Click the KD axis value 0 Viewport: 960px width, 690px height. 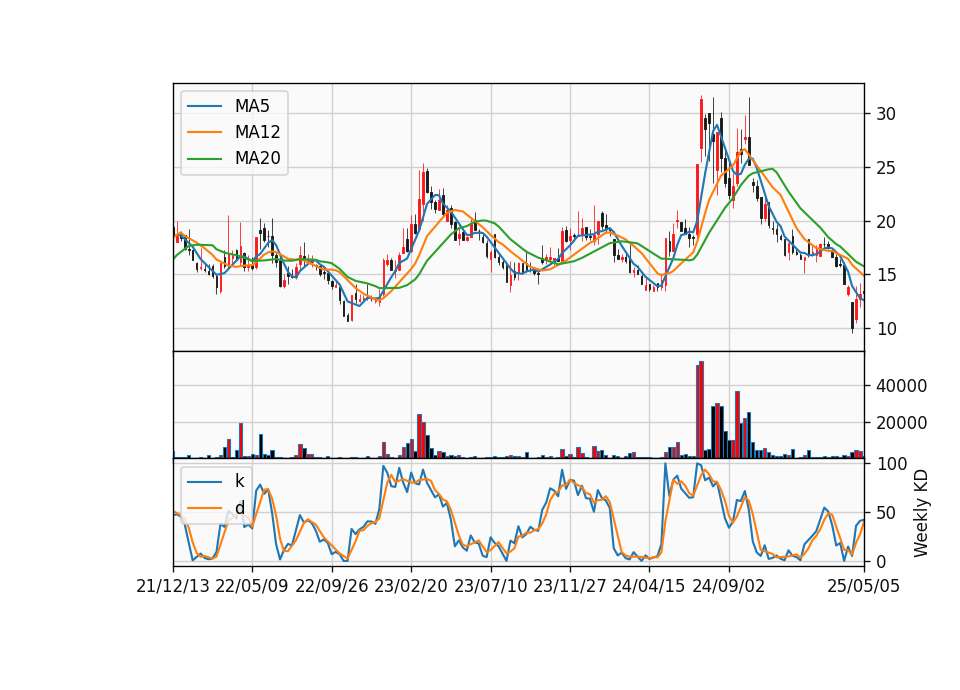point(881,561)
